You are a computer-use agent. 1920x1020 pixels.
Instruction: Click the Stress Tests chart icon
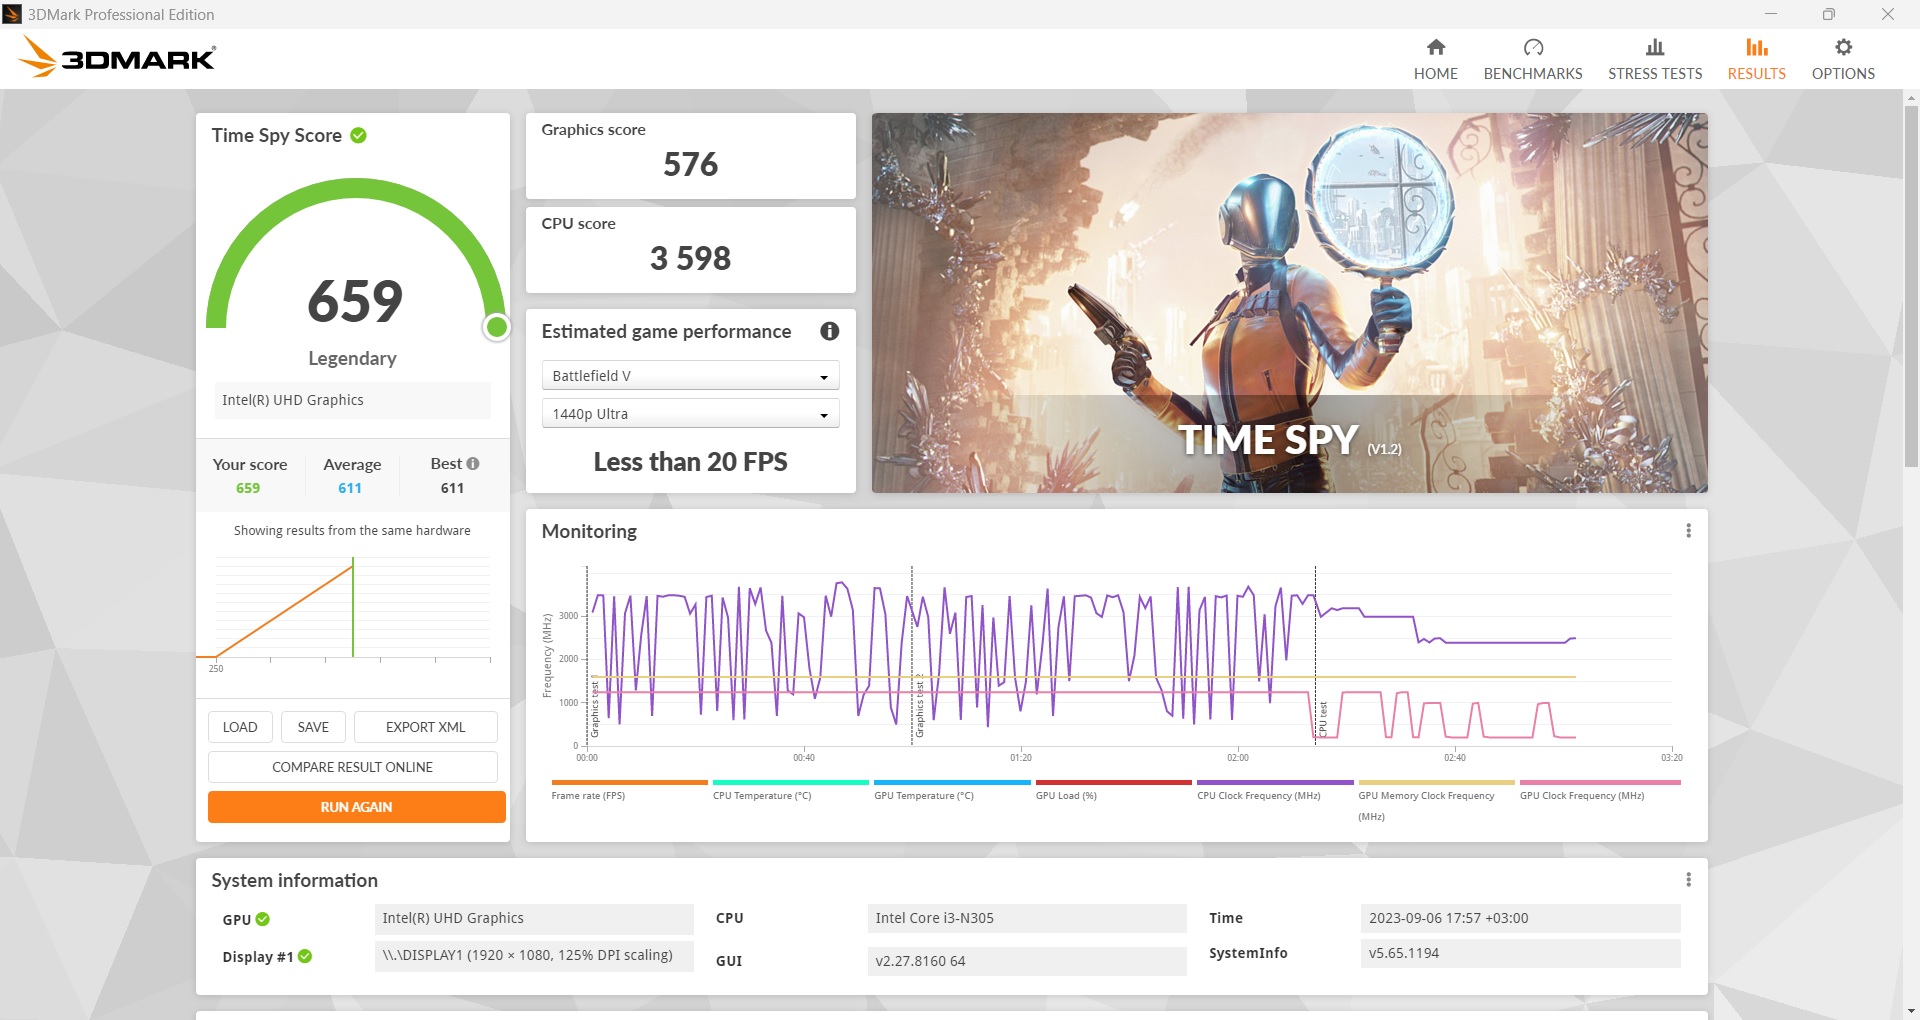(1654, 48)
